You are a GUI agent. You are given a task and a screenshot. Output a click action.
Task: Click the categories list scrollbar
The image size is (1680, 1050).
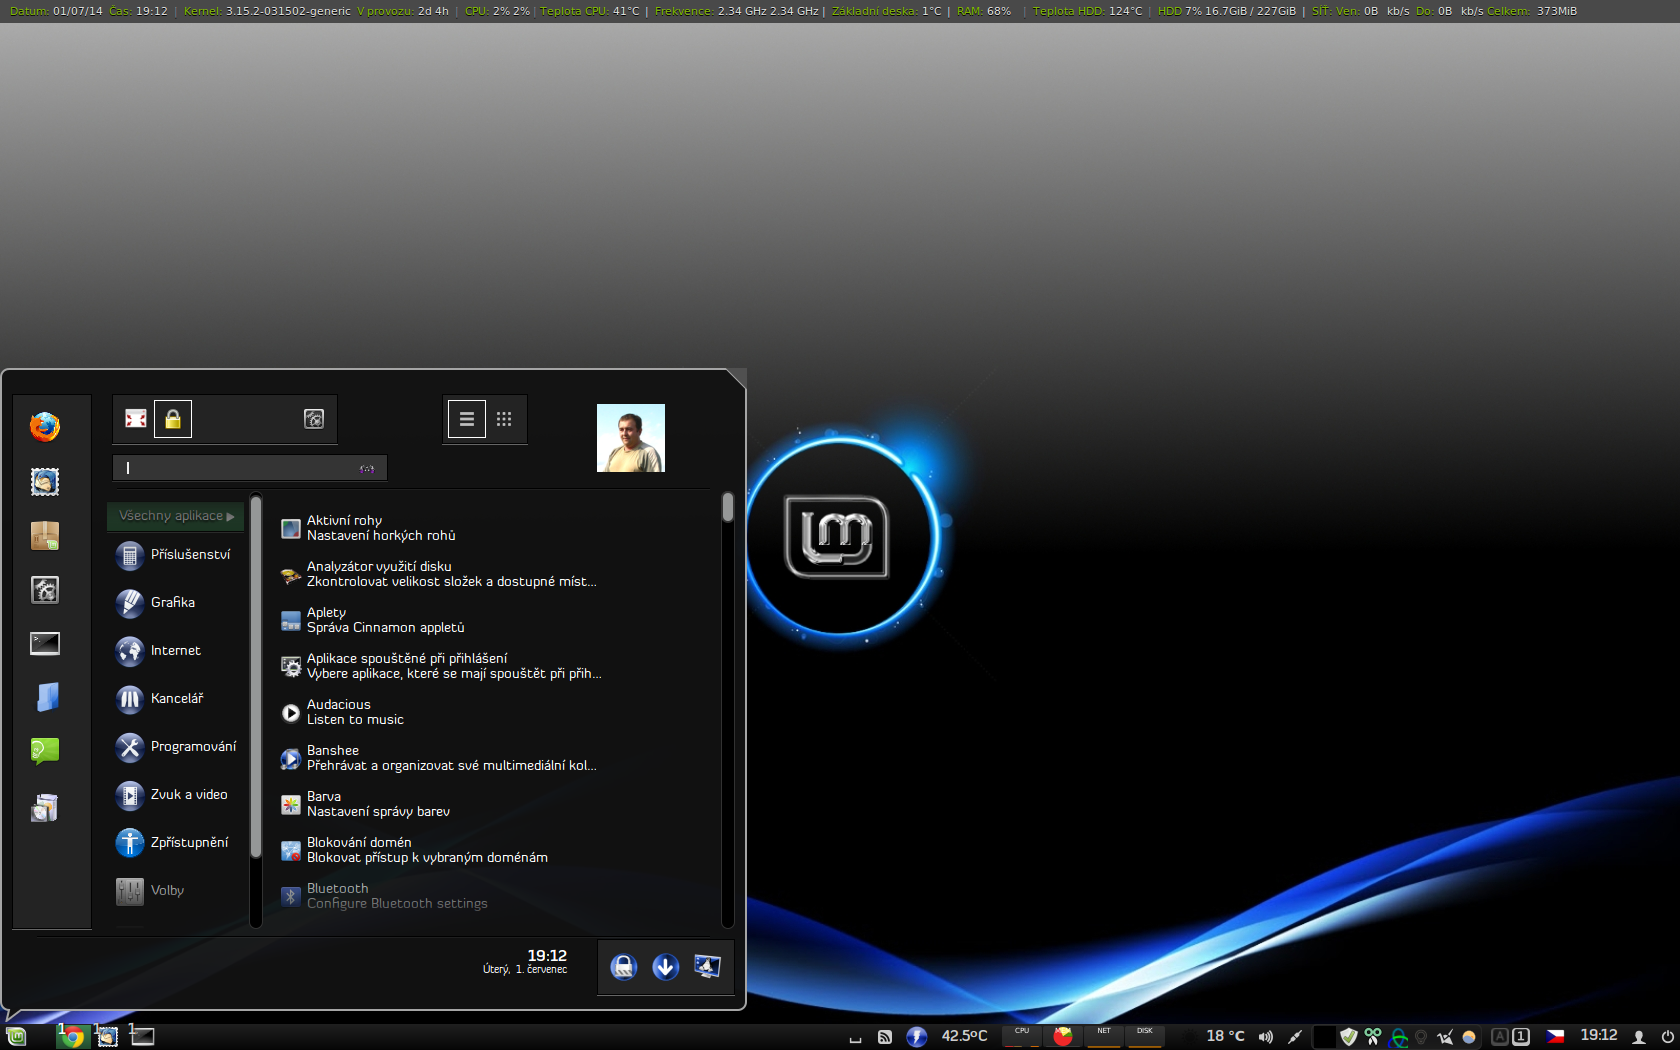256,677
